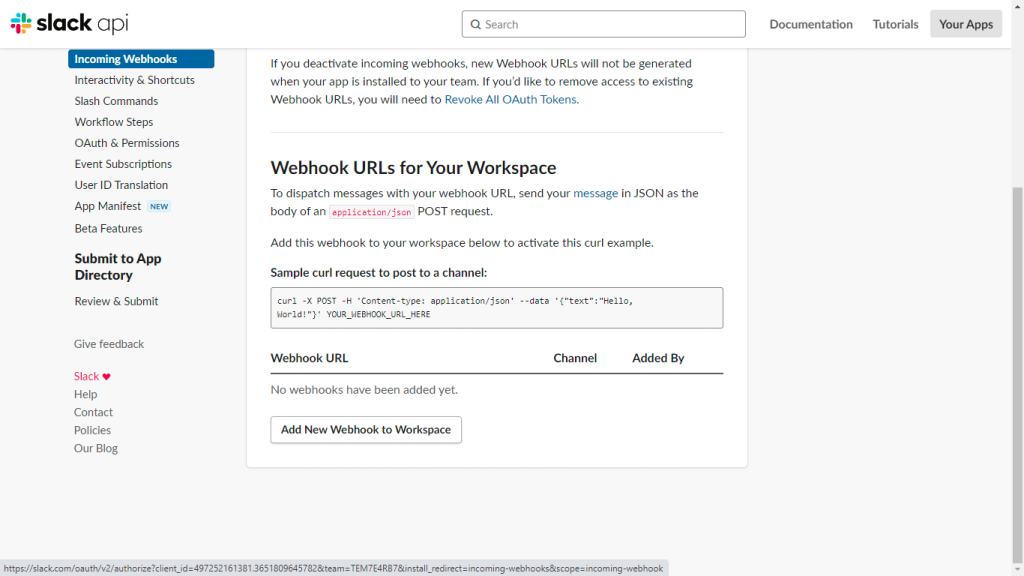1024x576 pixels.
Task: Click Add New Webhook to Workspace
Action: (x=366, y=430)
